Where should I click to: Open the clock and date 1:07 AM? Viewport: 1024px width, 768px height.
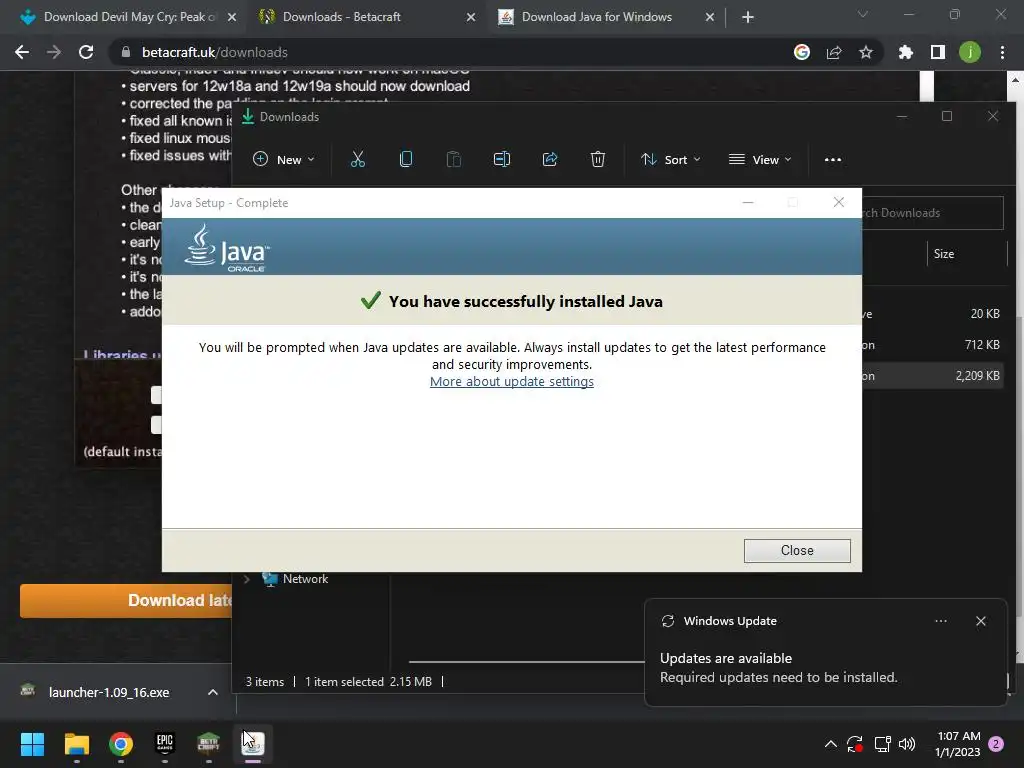(958, 744)
